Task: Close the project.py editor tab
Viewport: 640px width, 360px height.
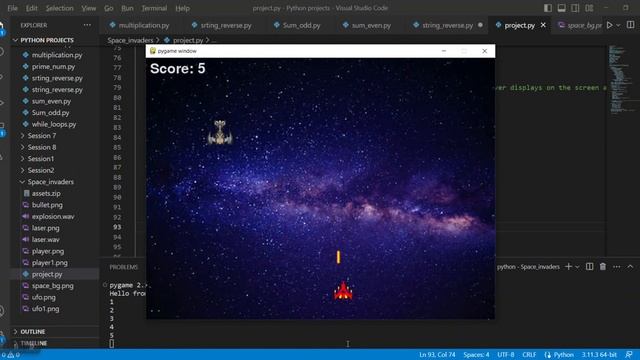Action: click(543, 25)
